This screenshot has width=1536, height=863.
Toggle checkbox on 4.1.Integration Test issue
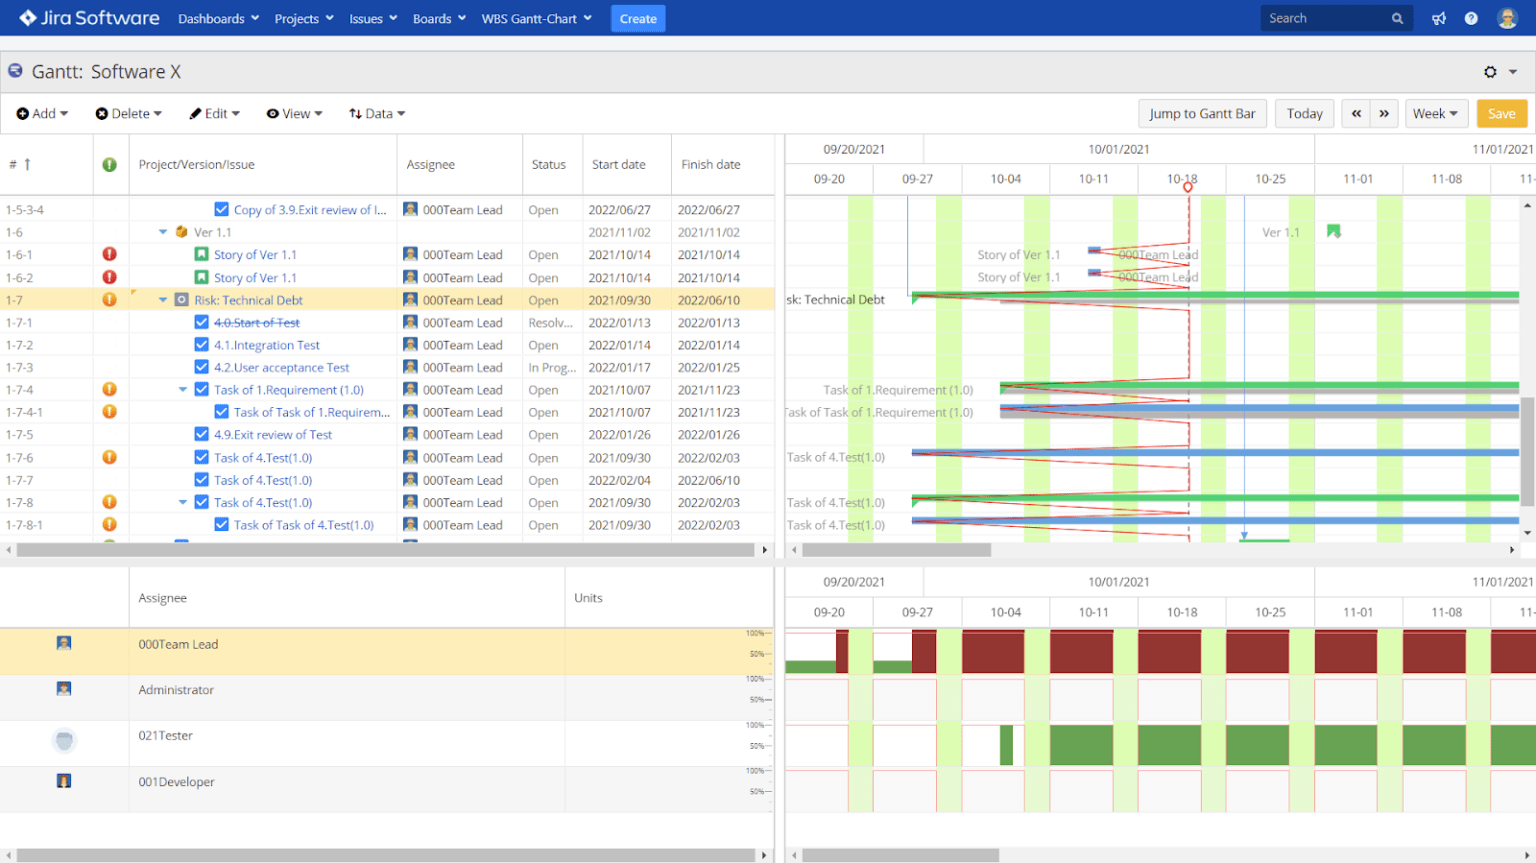pos(202,344)
